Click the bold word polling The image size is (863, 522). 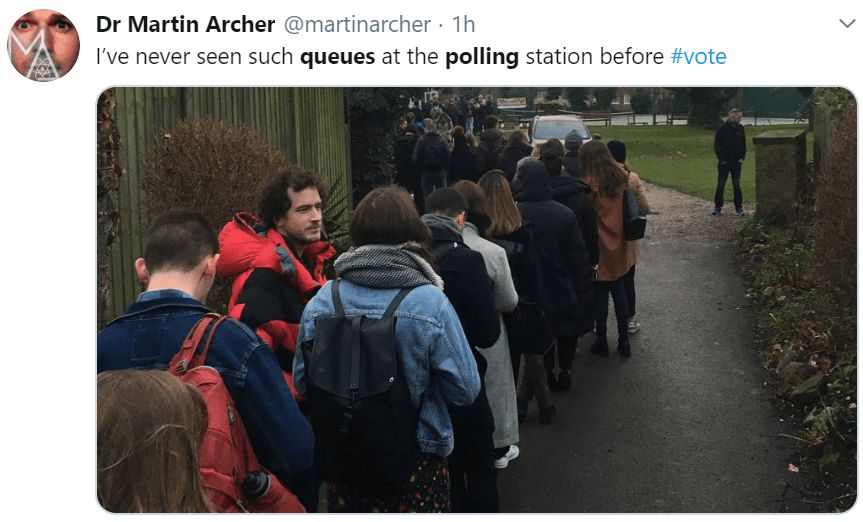[482, 57]
